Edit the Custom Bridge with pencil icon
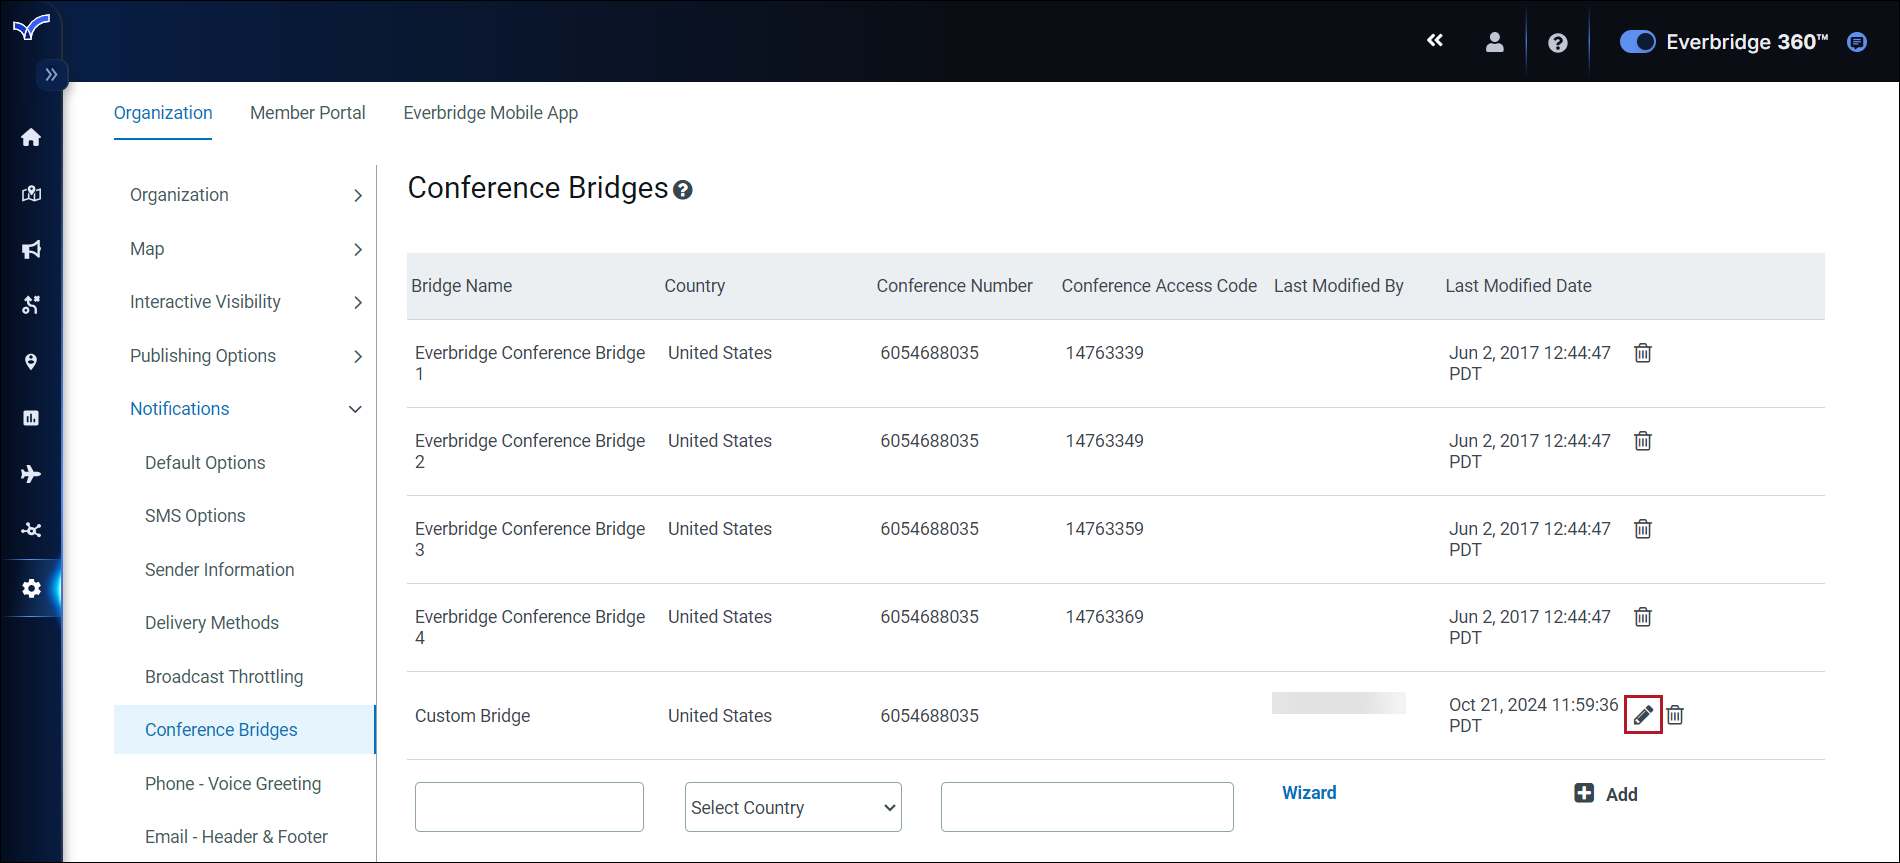The width and height of the screenshot is (1900, 863). 1643,715
